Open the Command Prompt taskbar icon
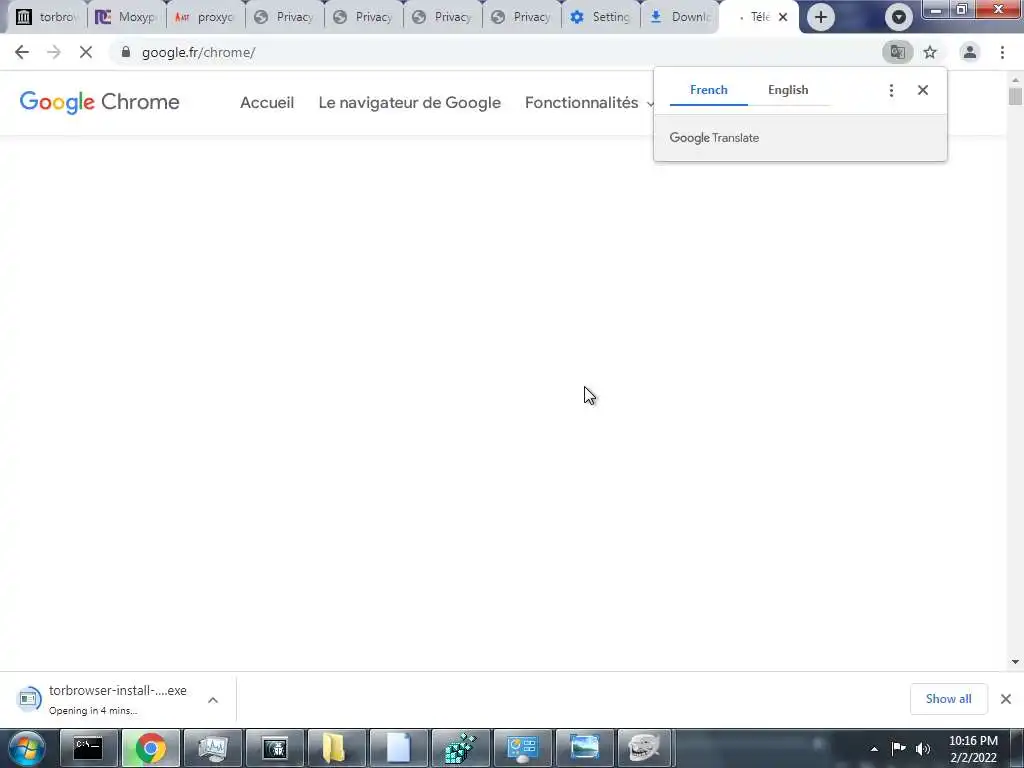The width and height of the screenshot is (1024, 768). click(88, 748)
